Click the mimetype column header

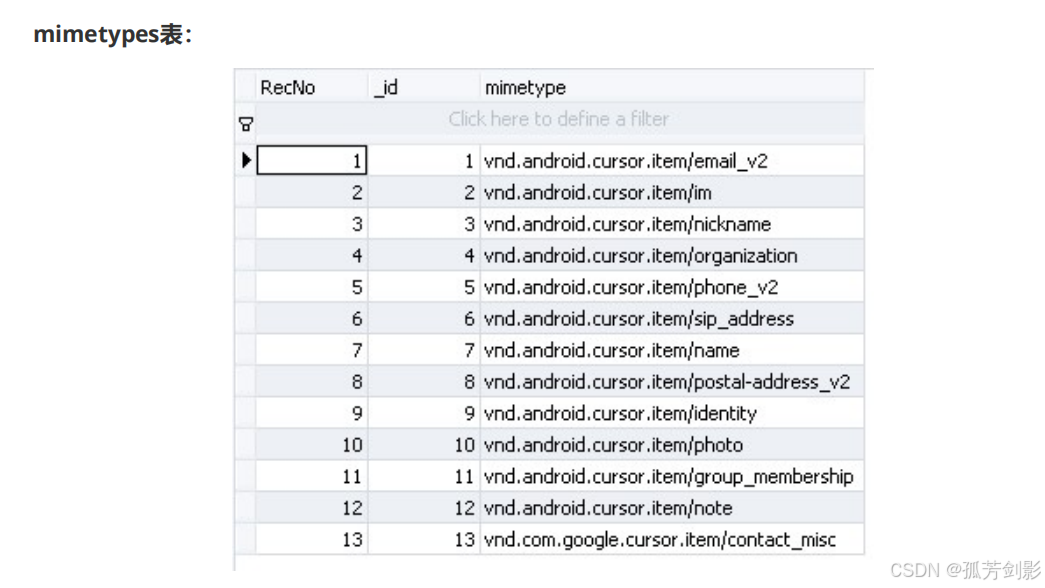525,88
